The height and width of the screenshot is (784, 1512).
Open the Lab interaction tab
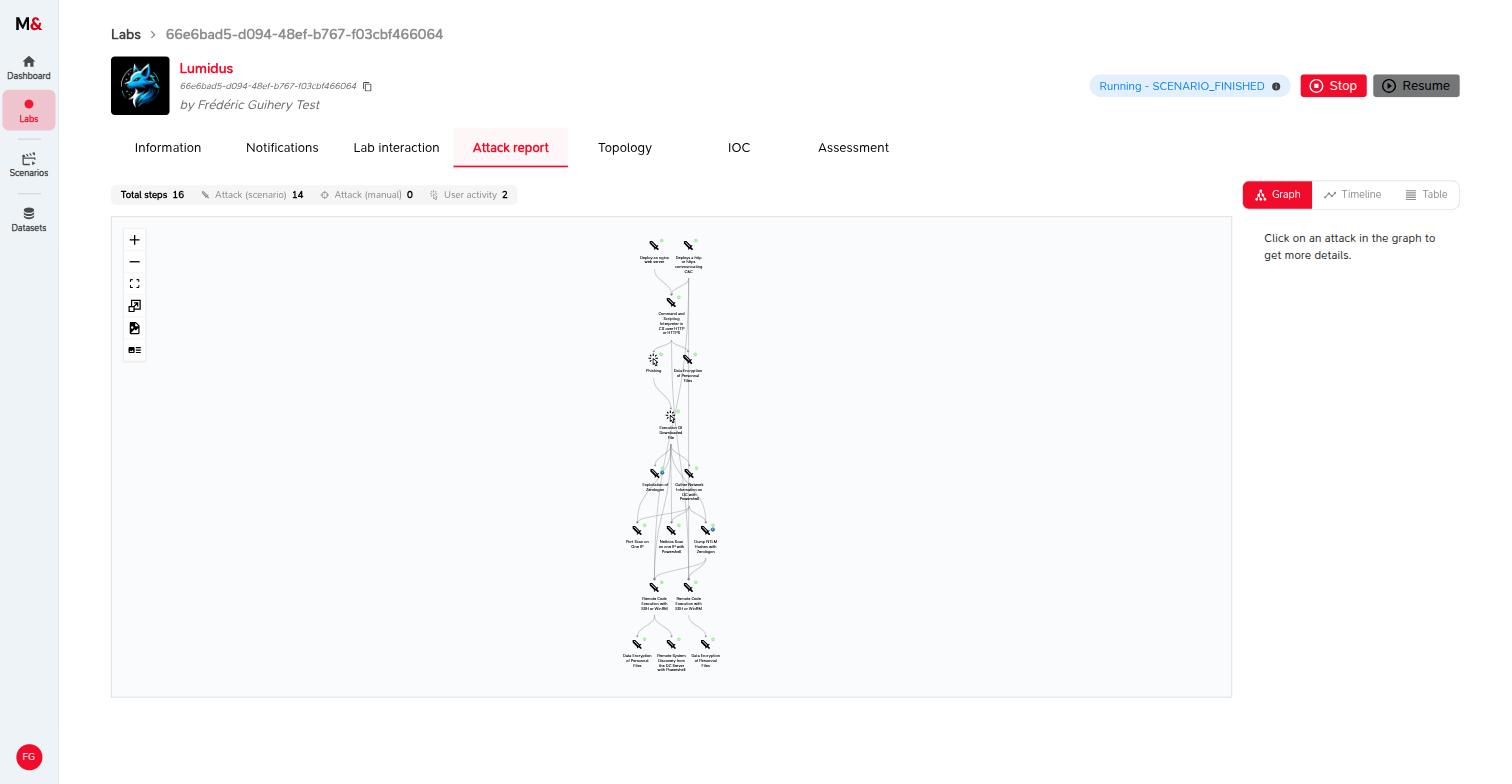(x=396, y=148)
